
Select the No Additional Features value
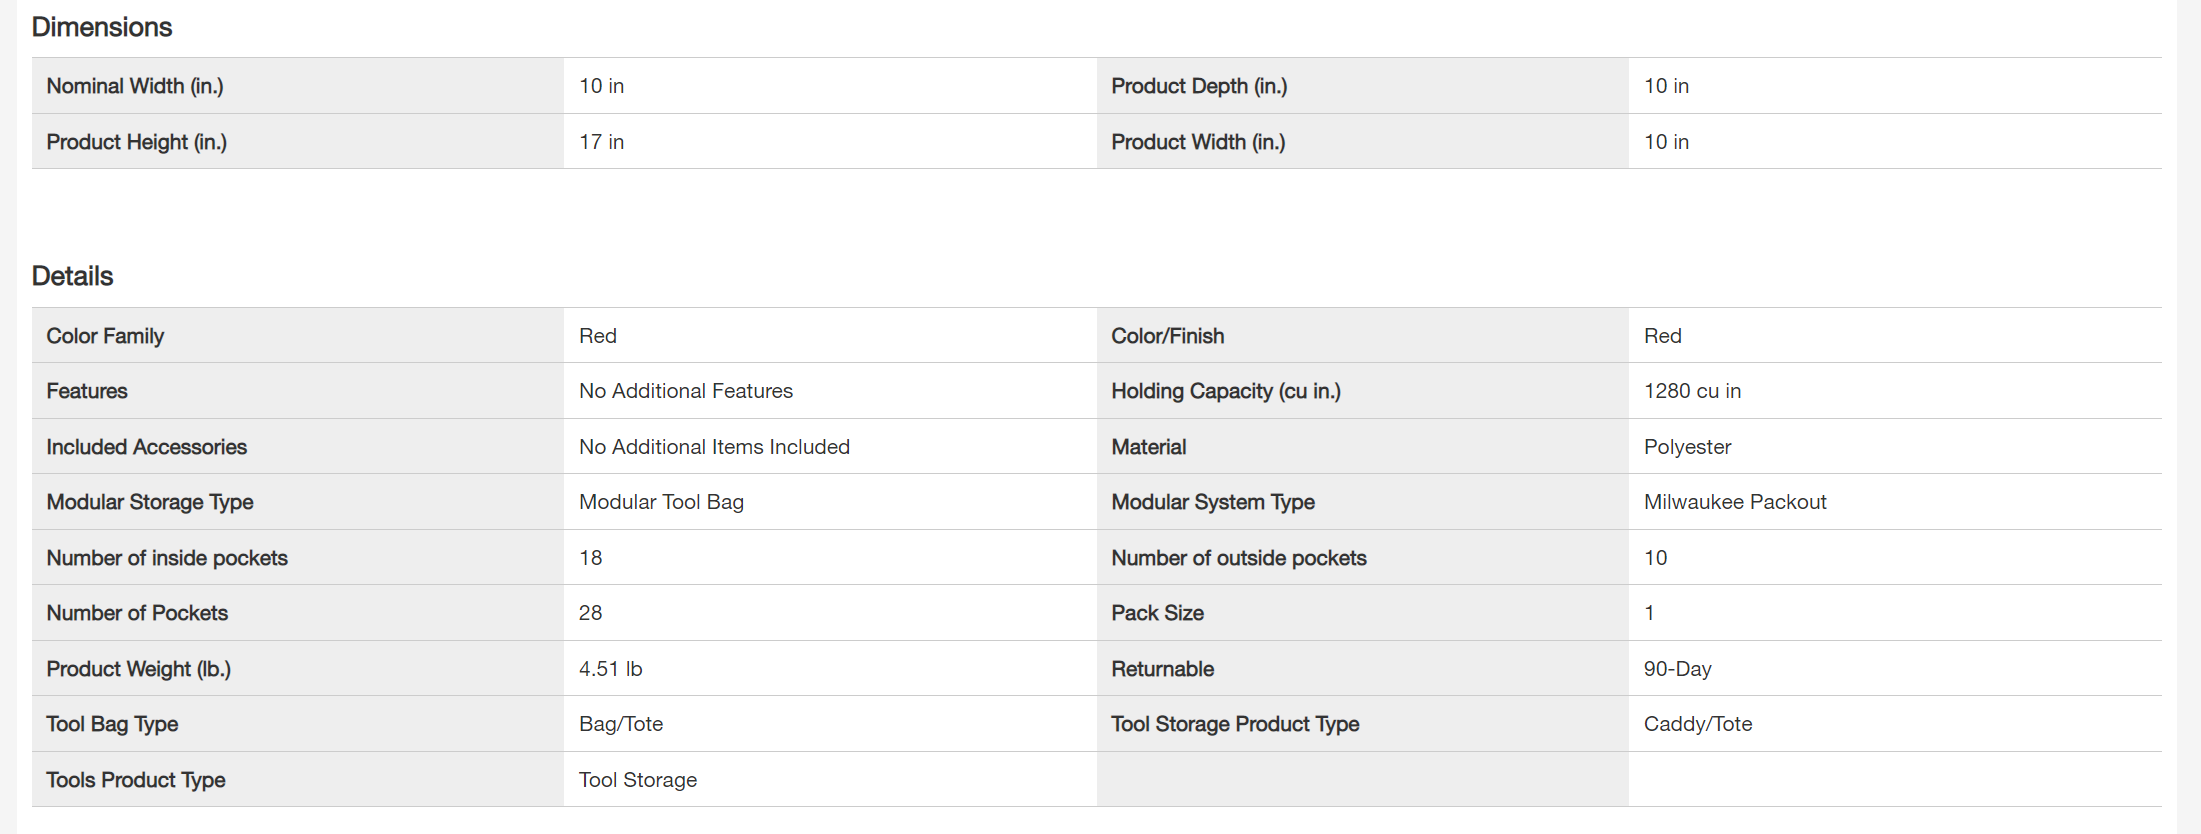(x=686, y=391)
